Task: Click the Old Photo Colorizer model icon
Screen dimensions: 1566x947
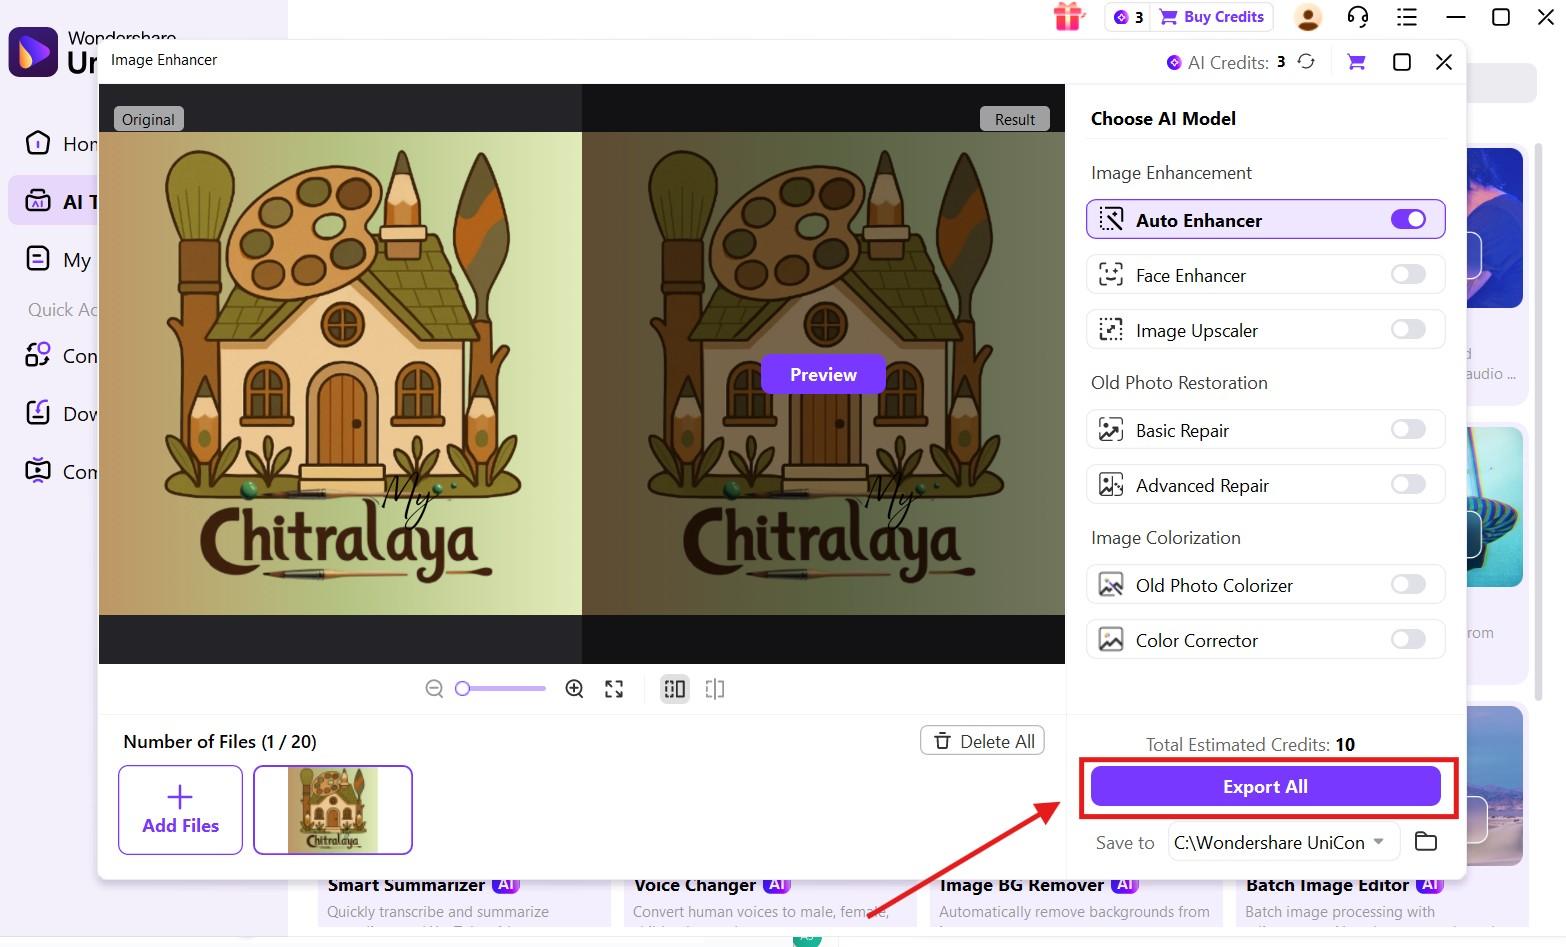Action: click(1111, 585)
